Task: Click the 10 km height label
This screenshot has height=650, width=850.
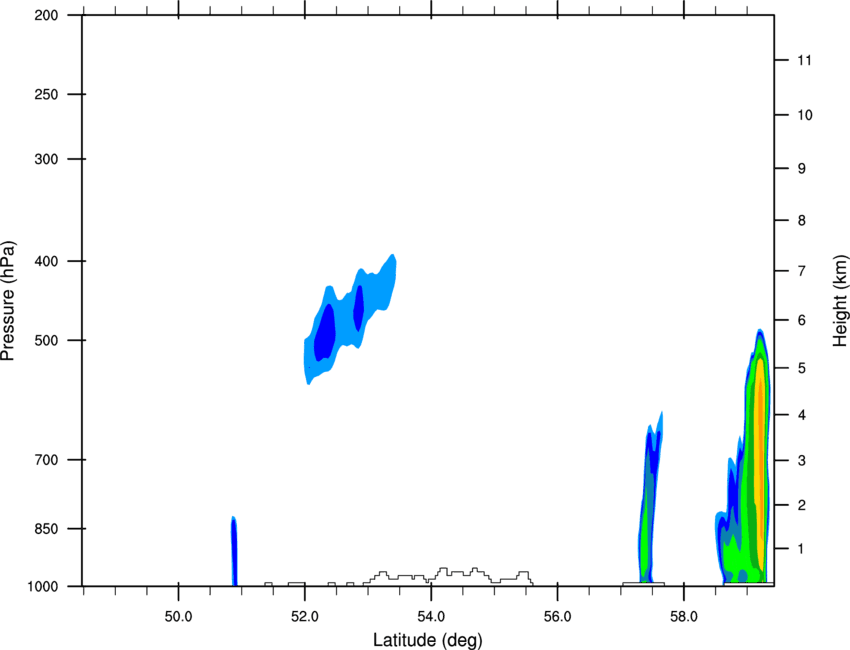Action: click(x=805, y=115)
